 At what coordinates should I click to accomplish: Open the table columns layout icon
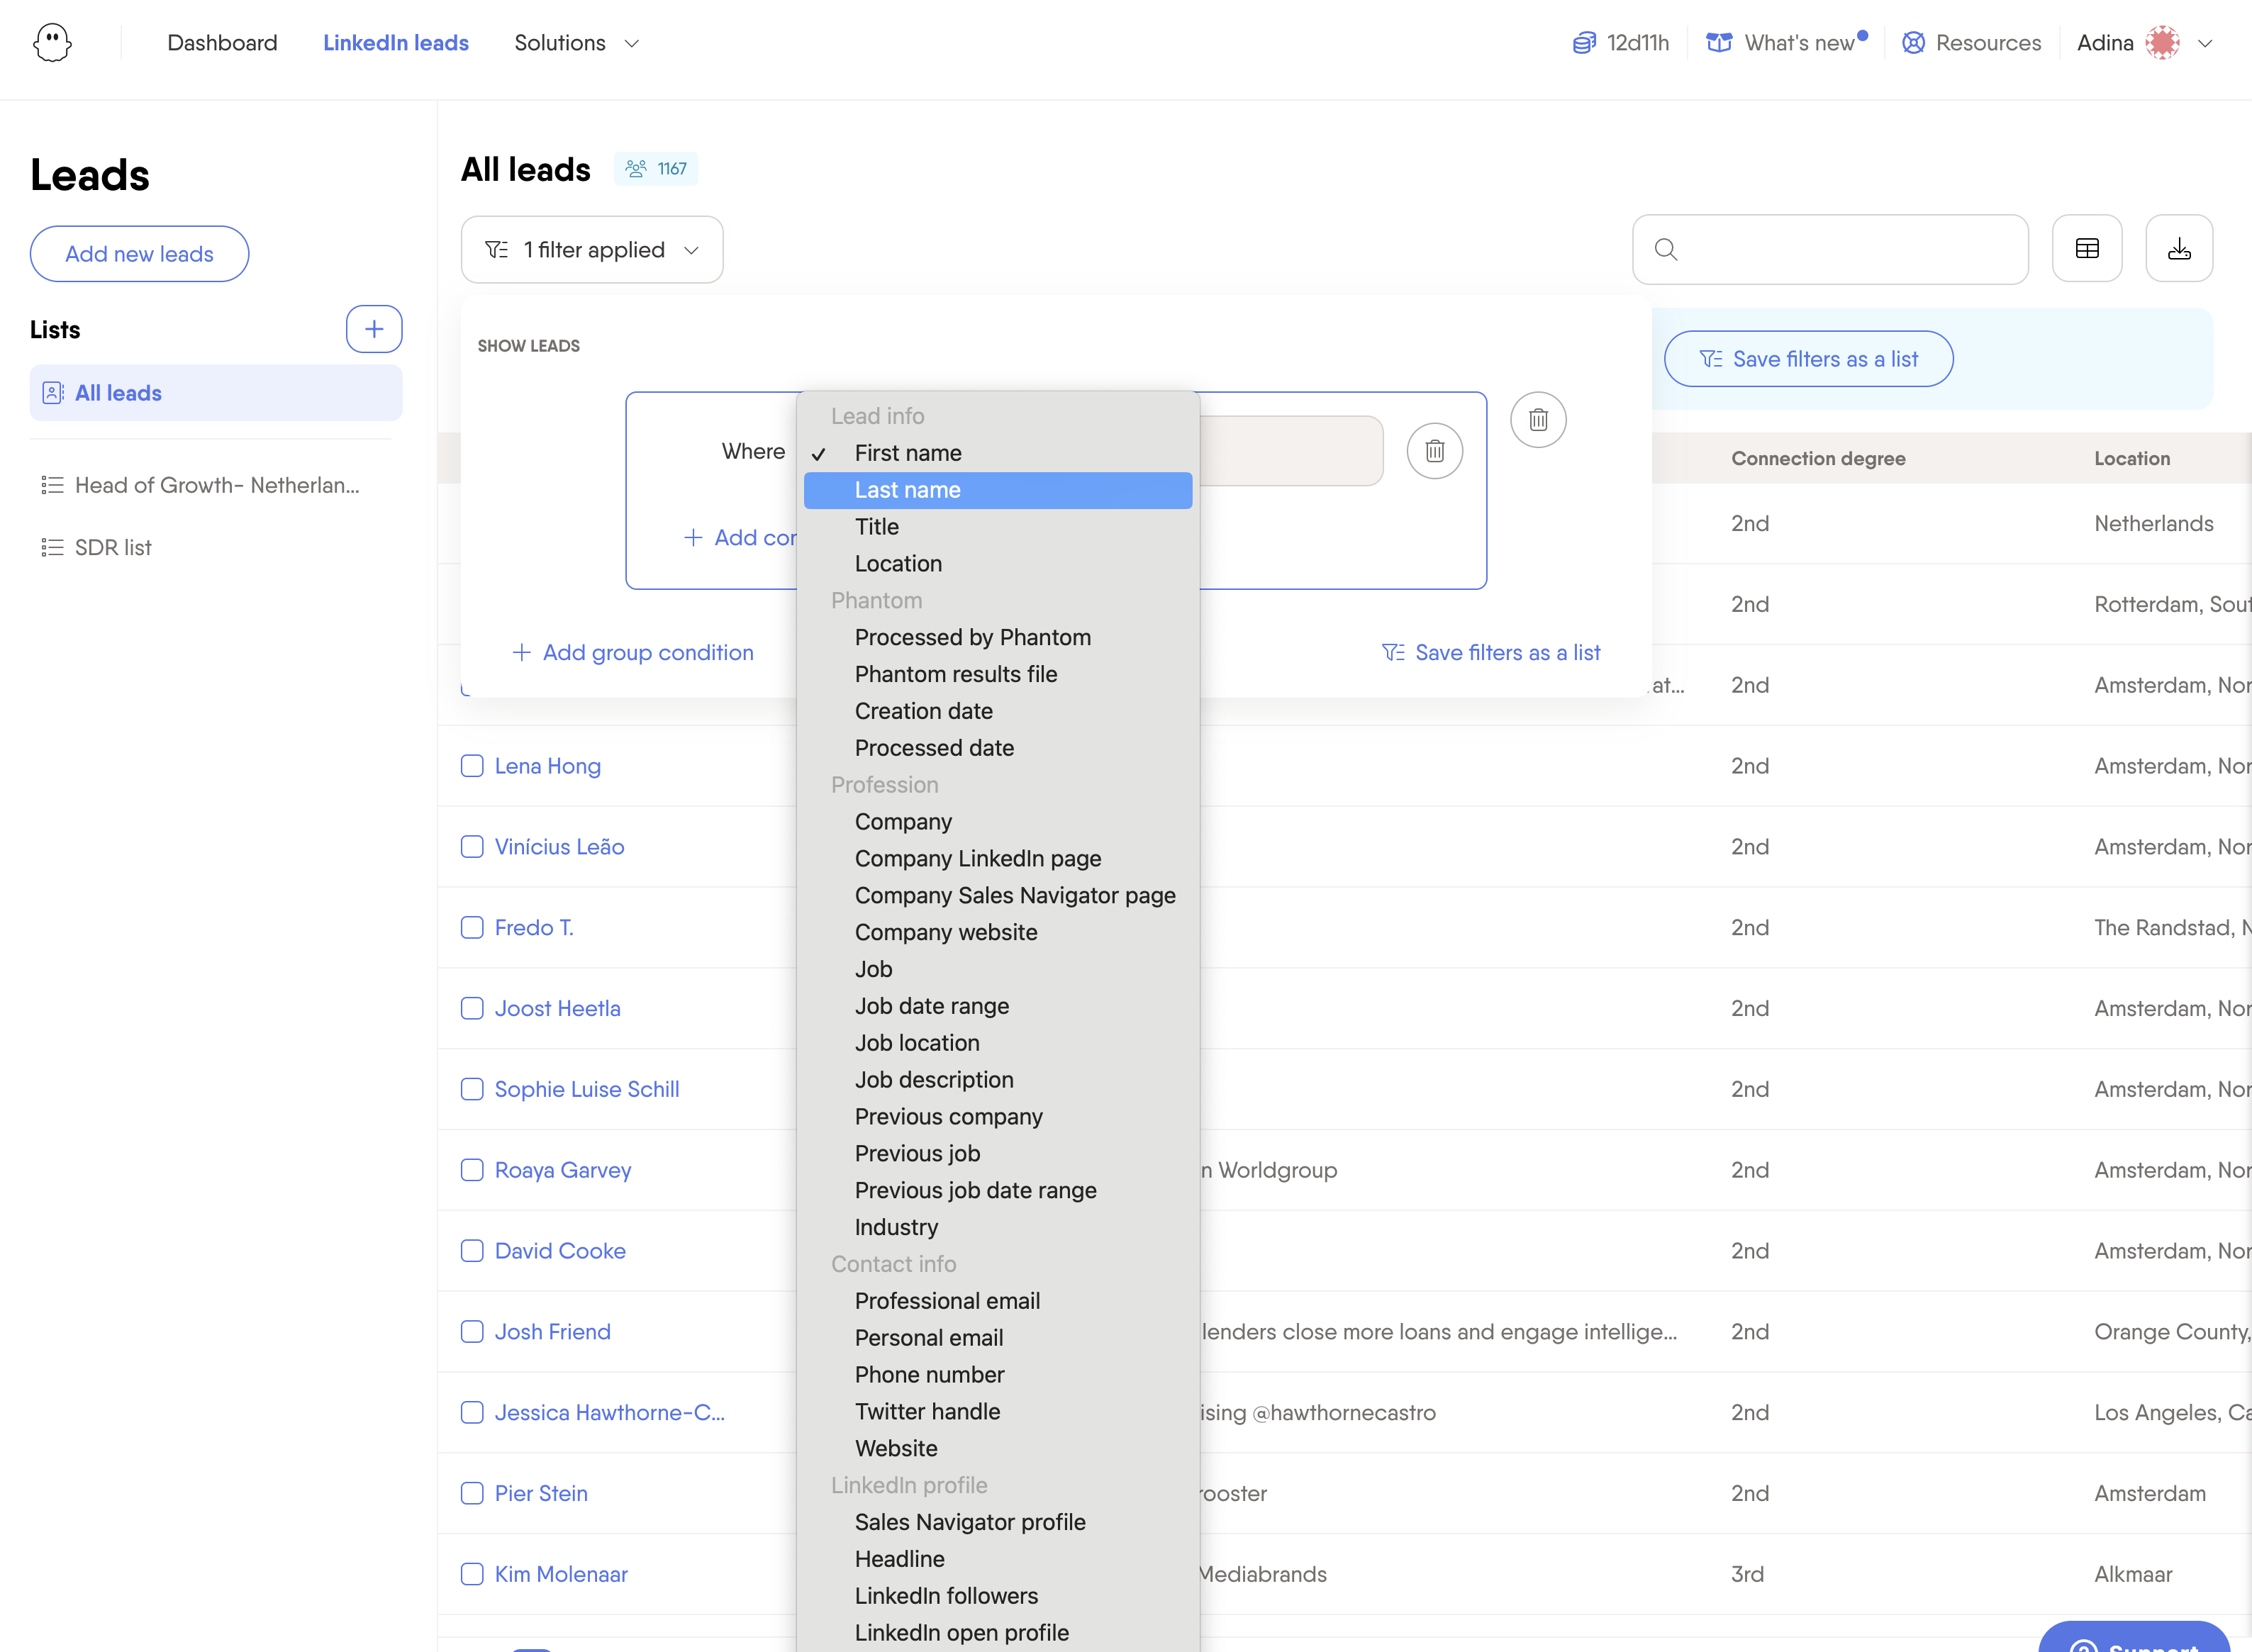tap(2087, 249)
